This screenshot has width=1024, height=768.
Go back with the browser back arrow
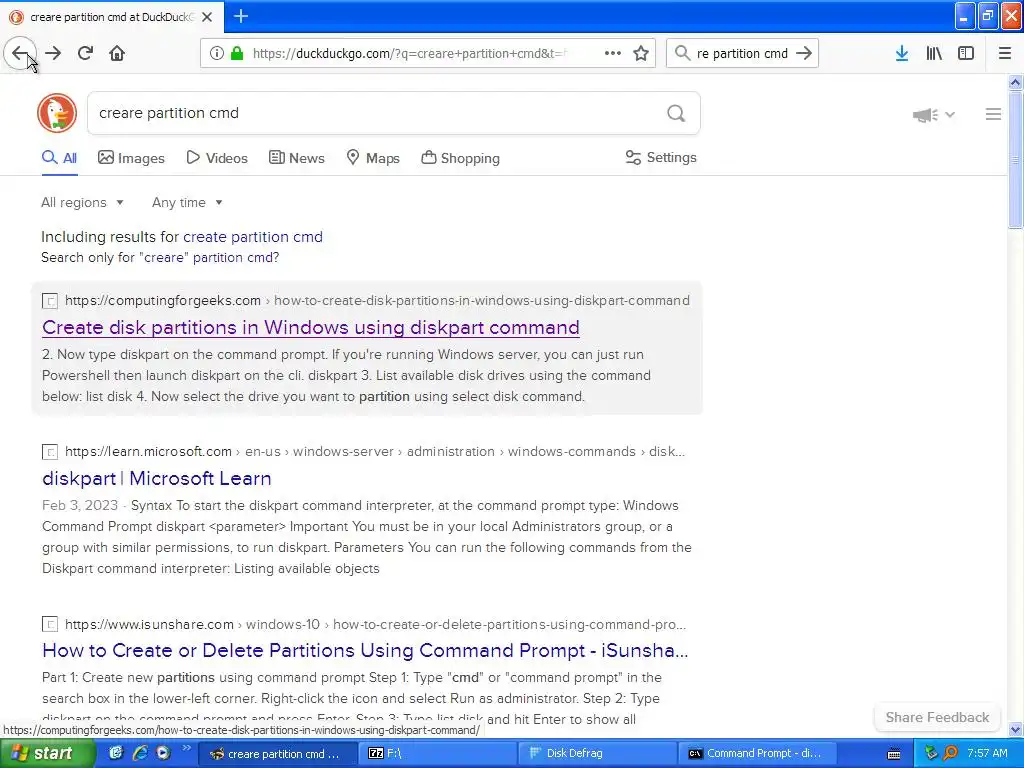tap(20, 53)
